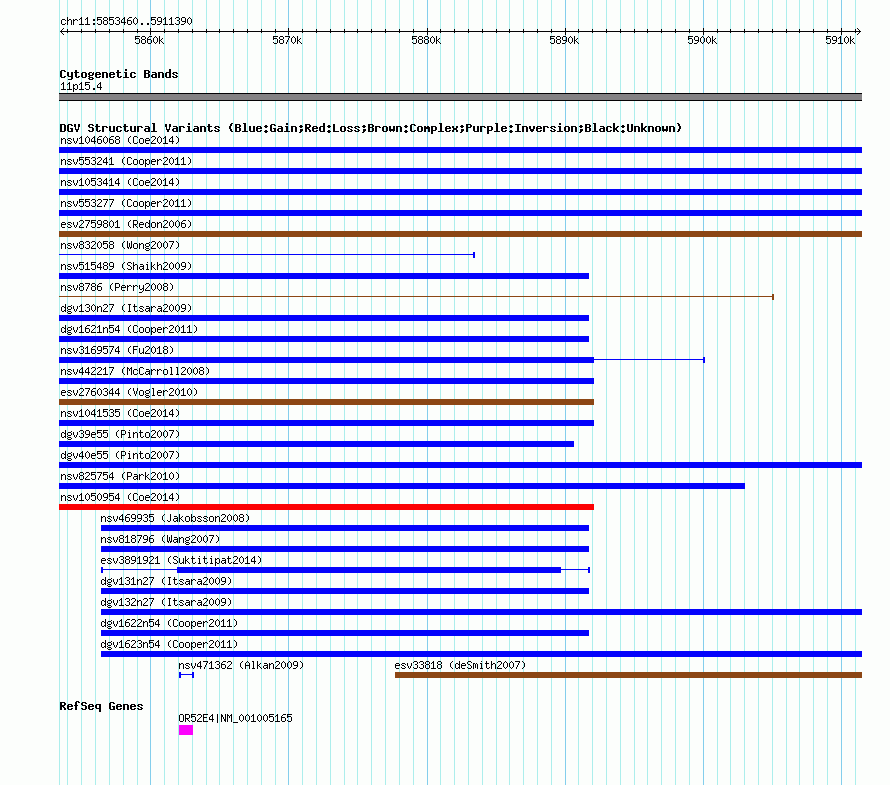Open esv2760344 (Vogler2010) label
Viewport: 890px width, 785px height.
coord(129,392)
